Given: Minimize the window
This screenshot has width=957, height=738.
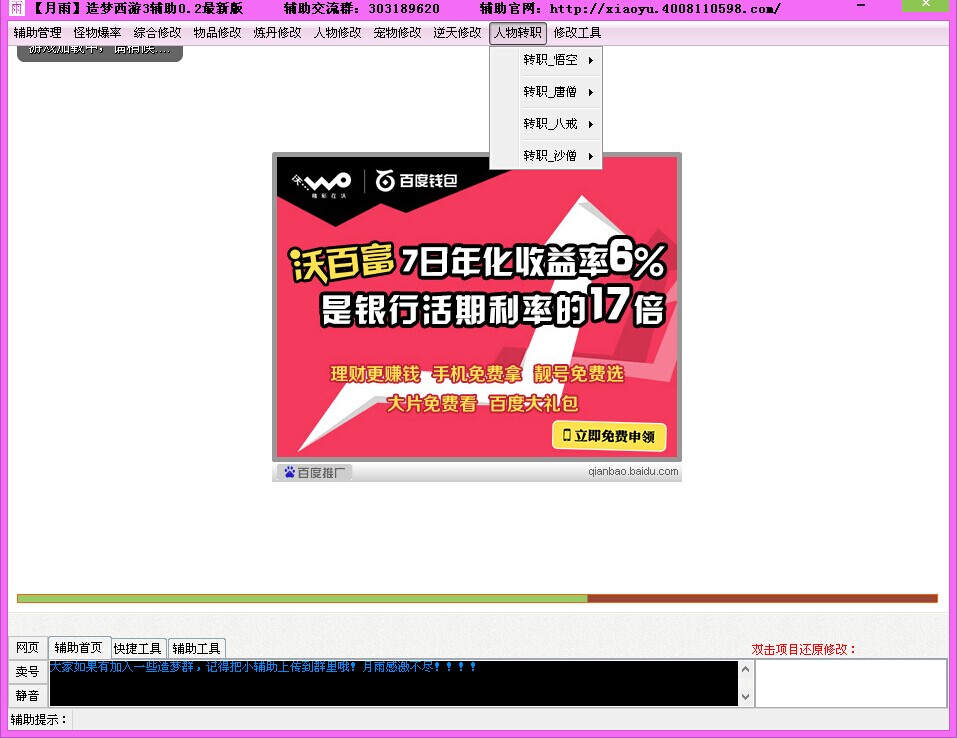Looking at the screenshot, I should (861, 5).
